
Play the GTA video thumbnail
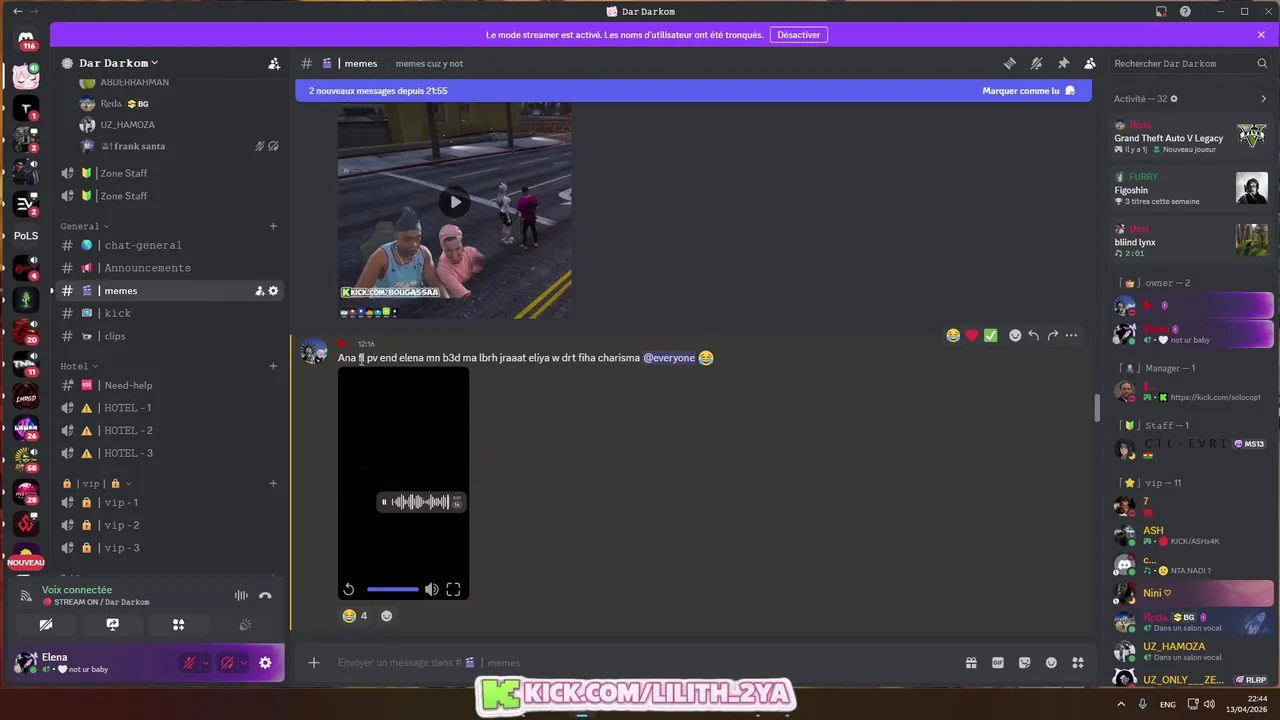coord(455,202)
